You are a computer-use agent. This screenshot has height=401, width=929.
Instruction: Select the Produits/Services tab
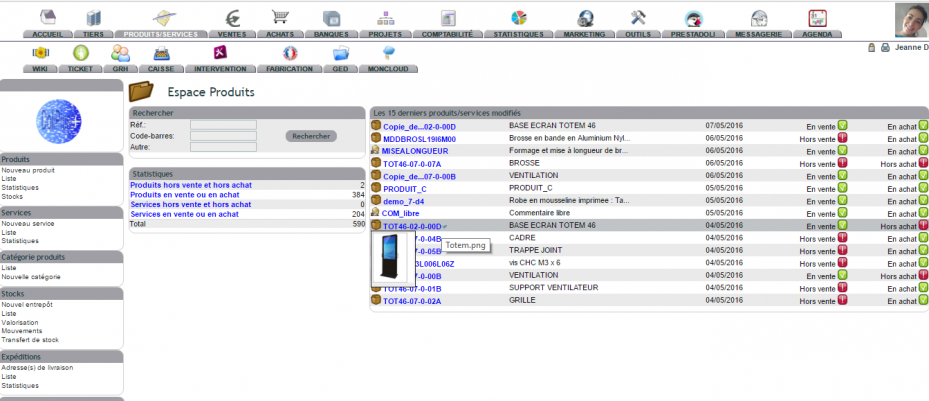tap(161, 34)
